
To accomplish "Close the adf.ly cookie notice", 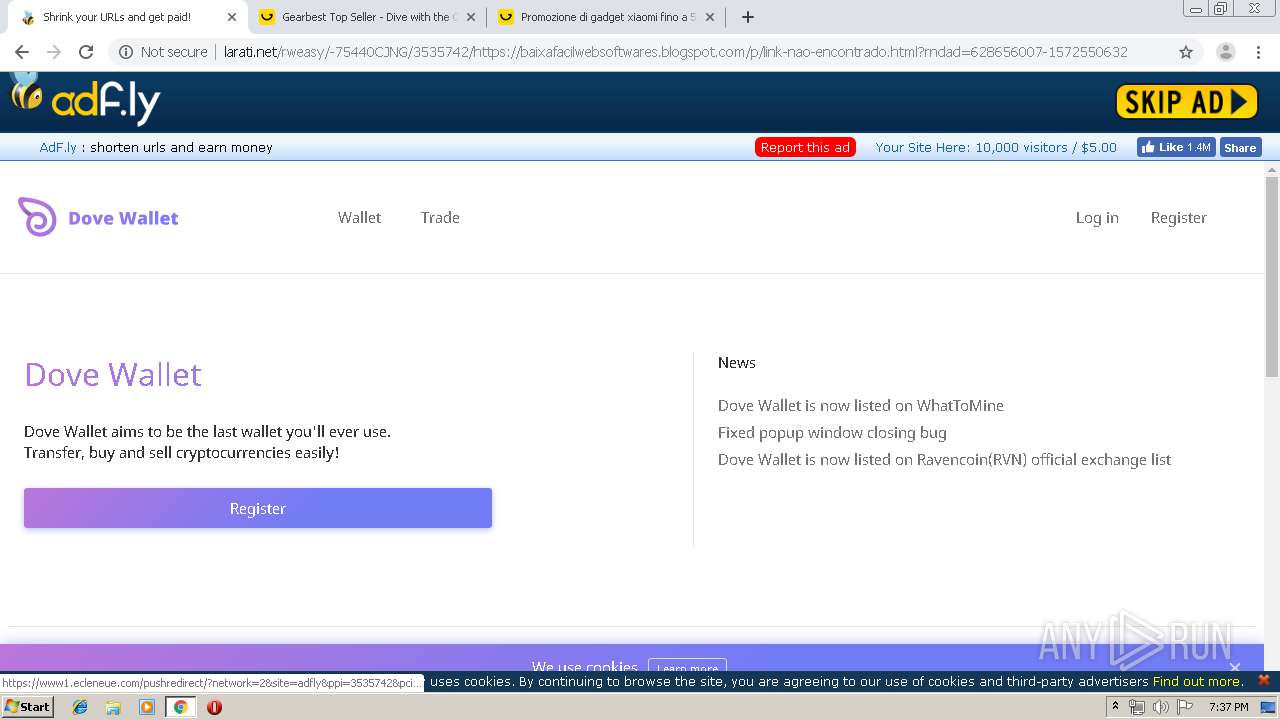I will (x=1263, y=680).
